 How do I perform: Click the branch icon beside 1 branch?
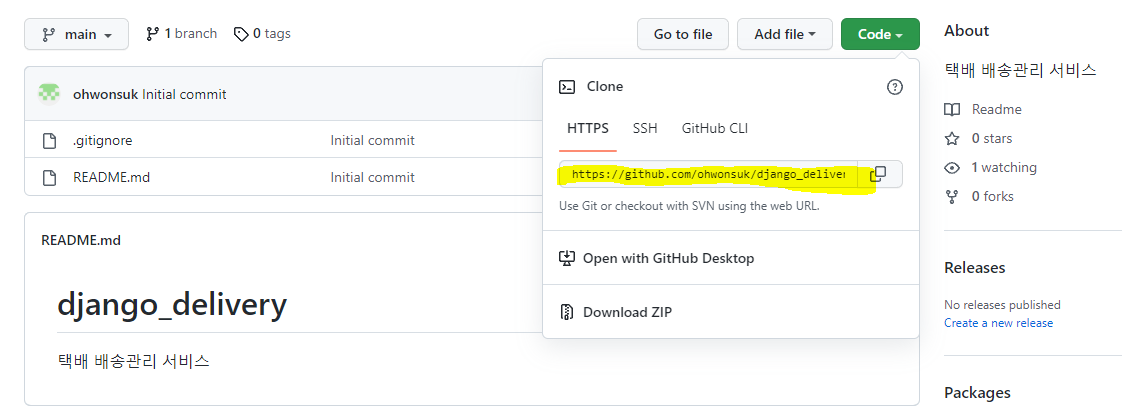pos(152,34)
